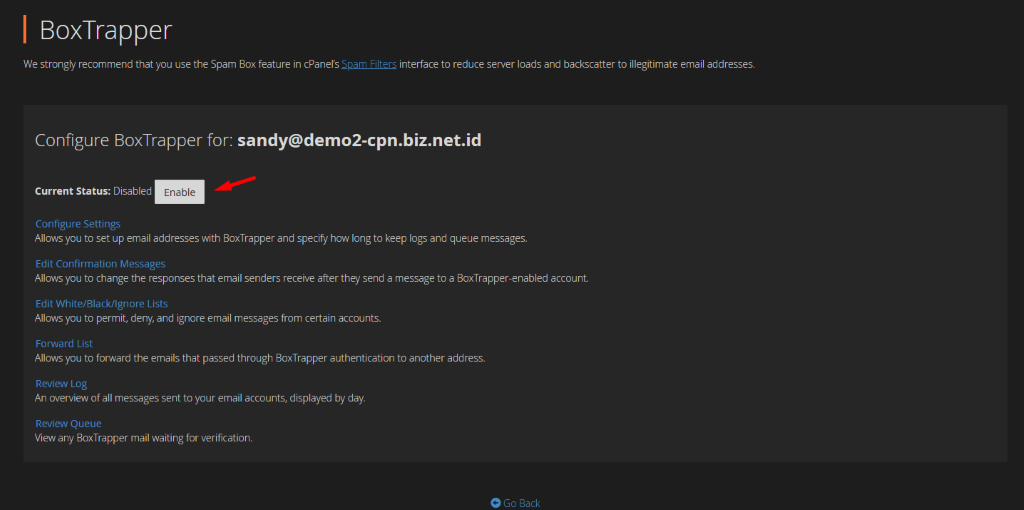Image resolution: width=1024 pixels, height=510 pixels.
Task: Open the Review Log link
Action: (61, 383)
